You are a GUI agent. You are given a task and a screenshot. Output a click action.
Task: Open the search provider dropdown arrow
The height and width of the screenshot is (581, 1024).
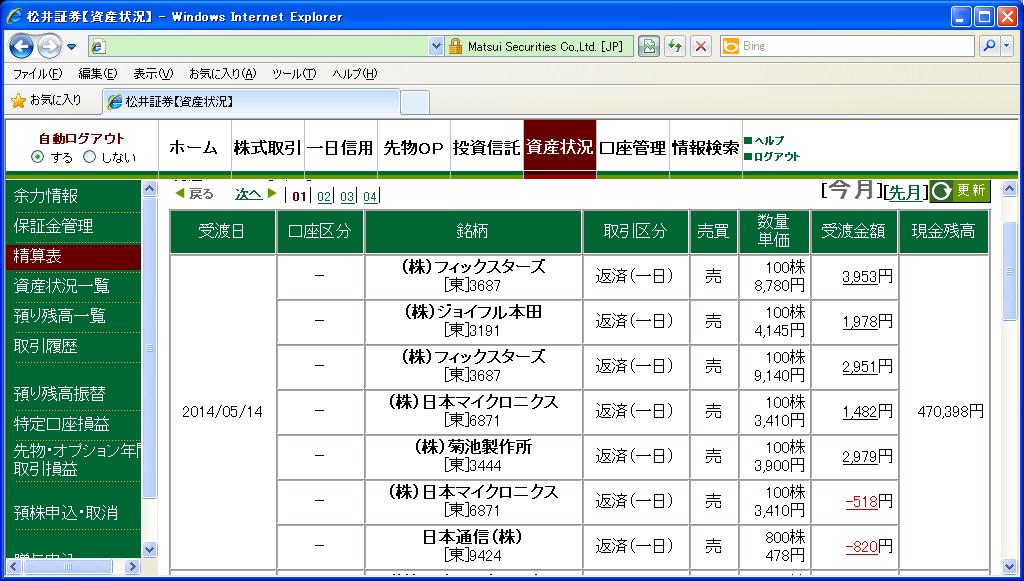point(1007,46)
